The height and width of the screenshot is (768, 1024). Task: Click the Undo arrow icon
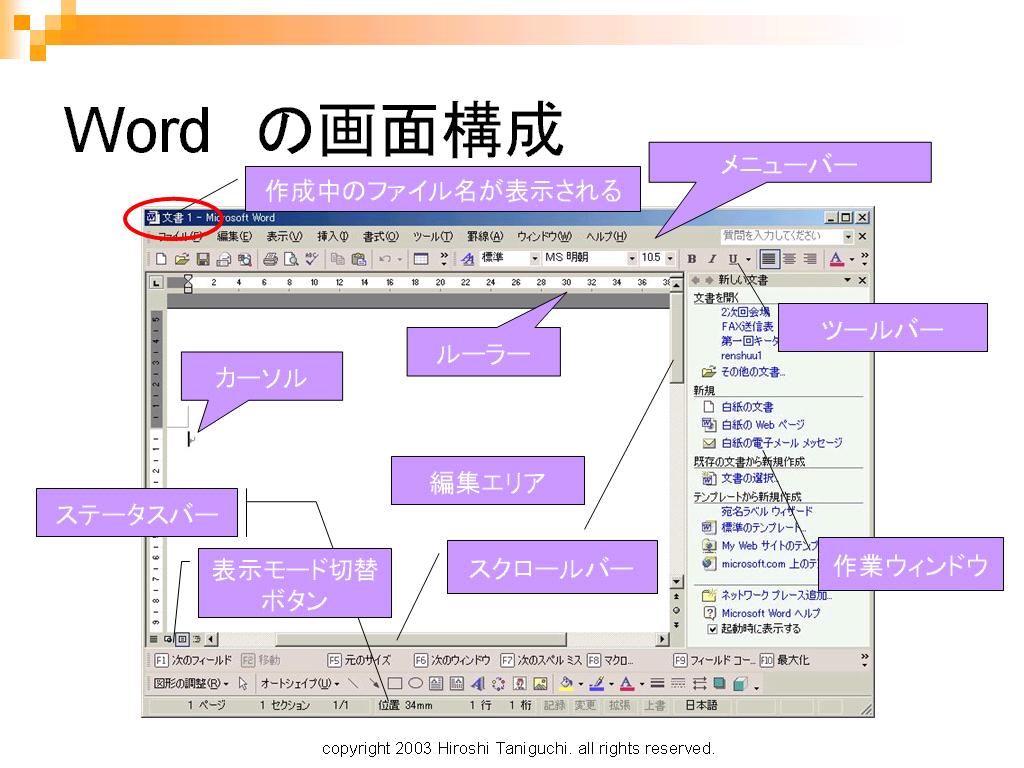point(385,259)
